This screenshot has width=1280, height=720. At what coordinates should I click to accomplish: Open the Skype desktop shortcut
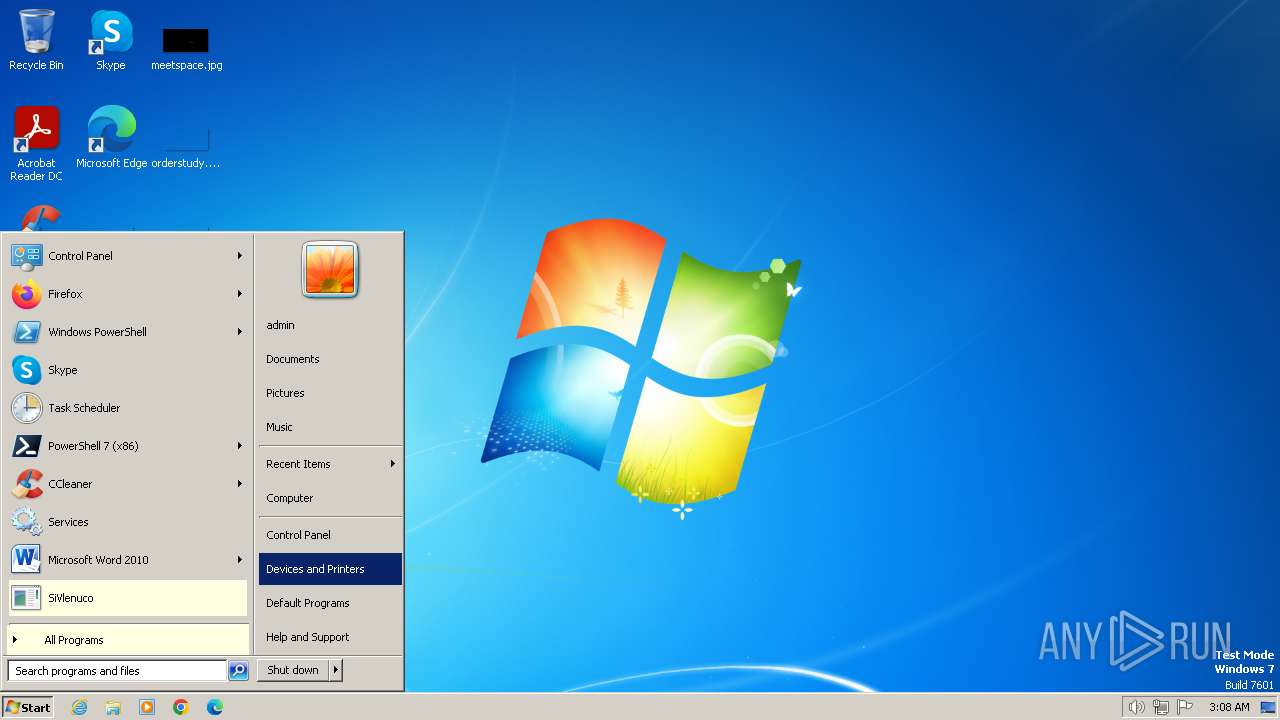coord(110,40)
